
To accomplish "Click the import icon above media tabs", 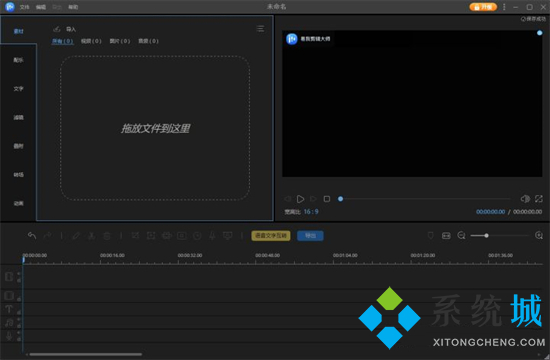I will click(x=57, y=29).
